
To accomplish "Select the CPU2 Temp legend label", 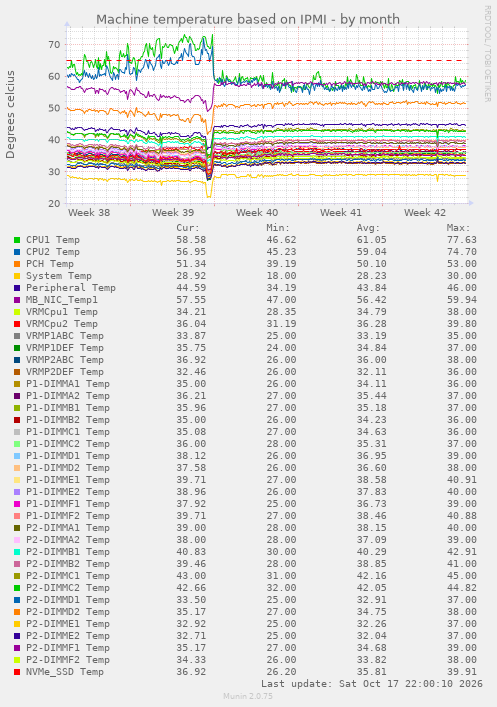I will pos(53,252).
